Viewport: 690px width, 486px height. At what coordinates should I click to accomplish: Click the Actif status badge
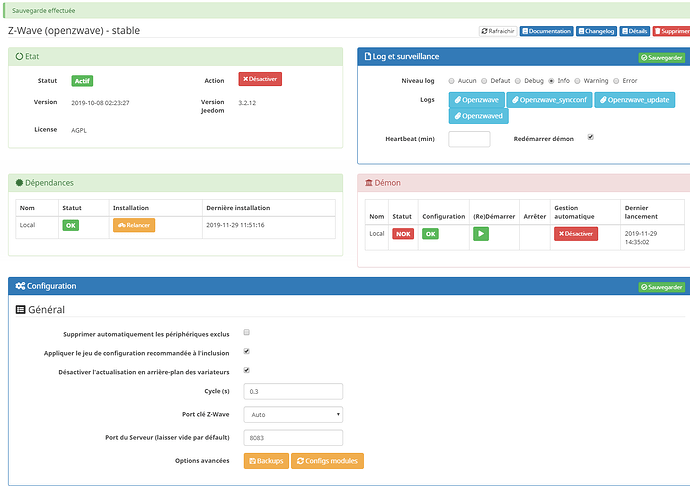[82, 81]
